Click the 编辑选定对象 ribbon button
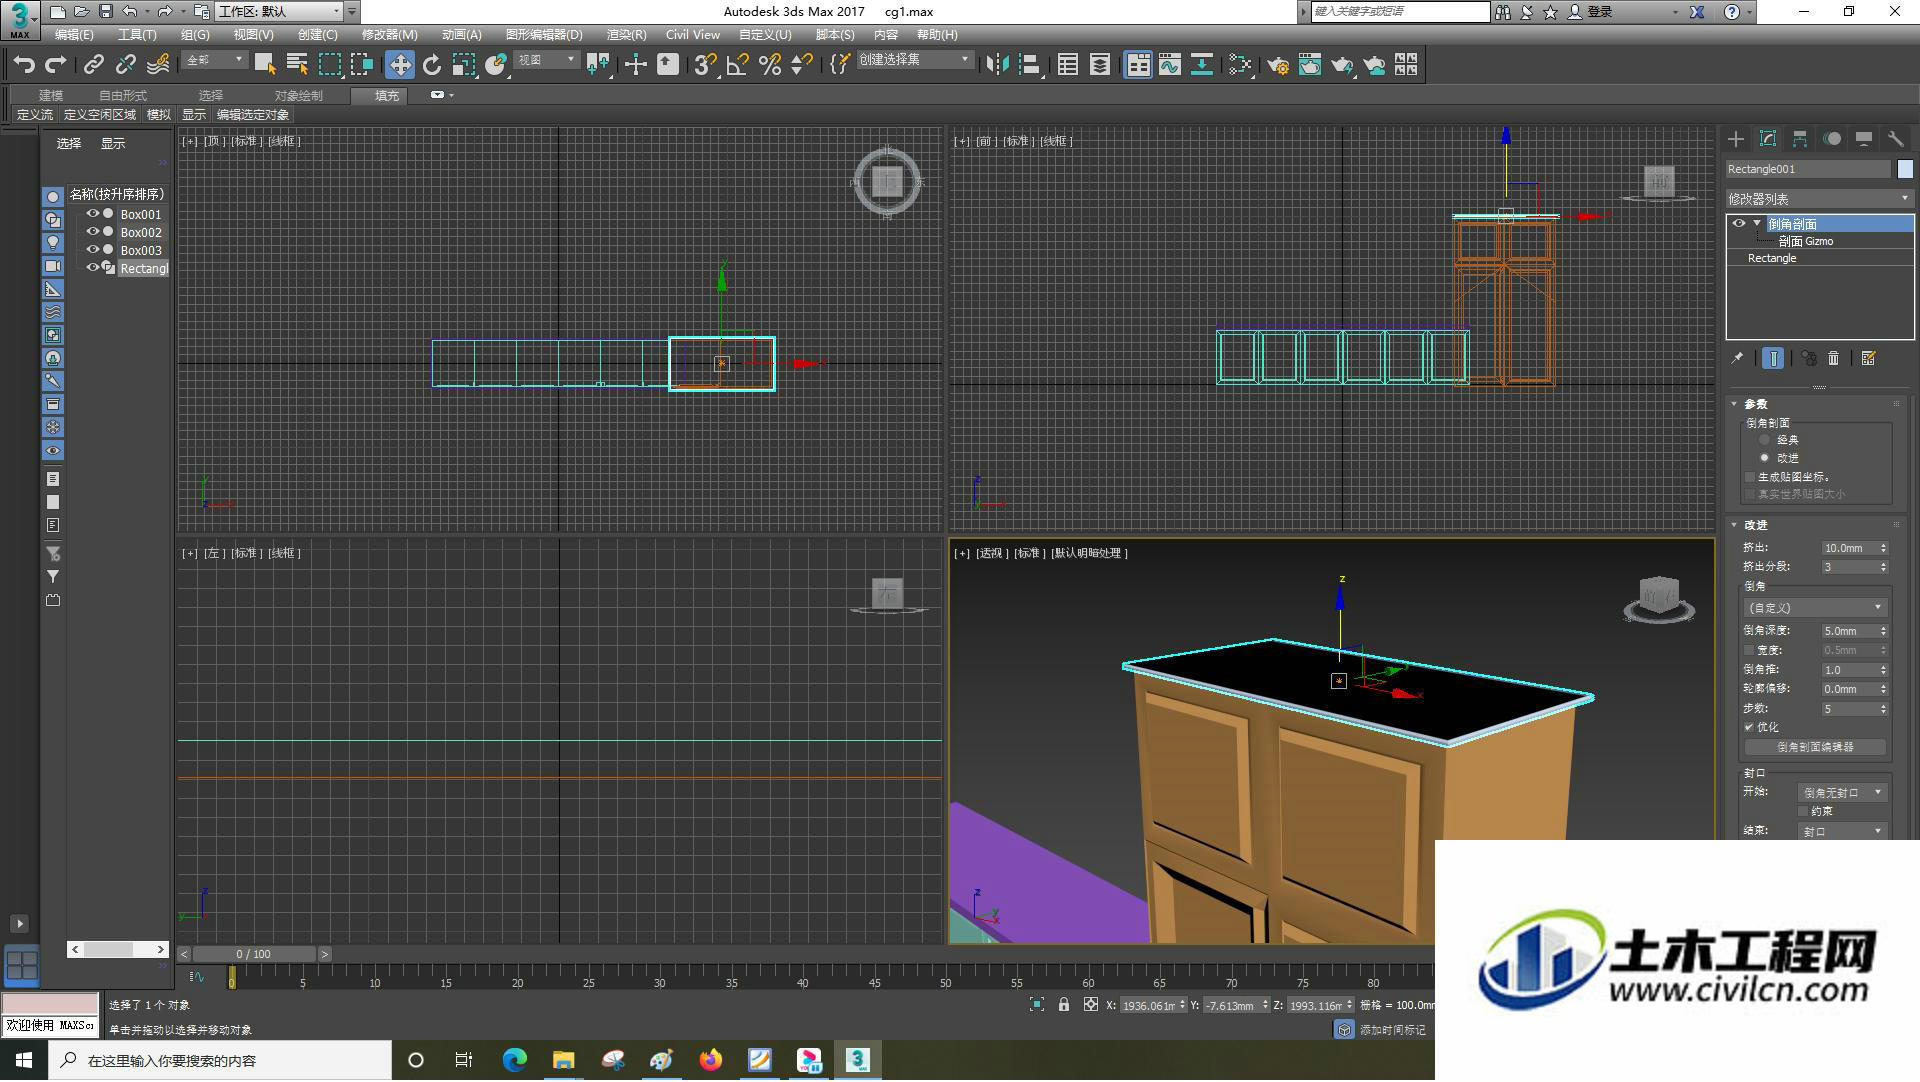Viewport: 1920px width, 1082px height. (x=253, y=115)
